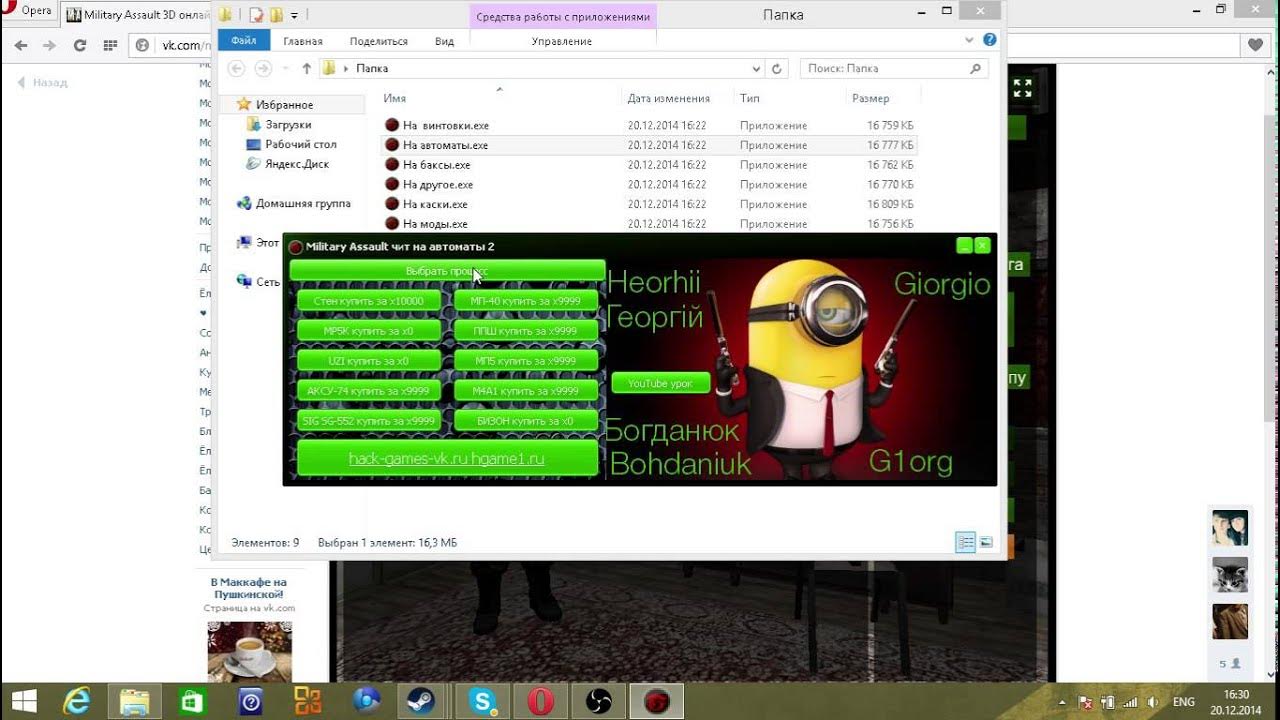Click MP5K купить за x0 button
The image size is (1280, 720).
[x=369, y=331]
